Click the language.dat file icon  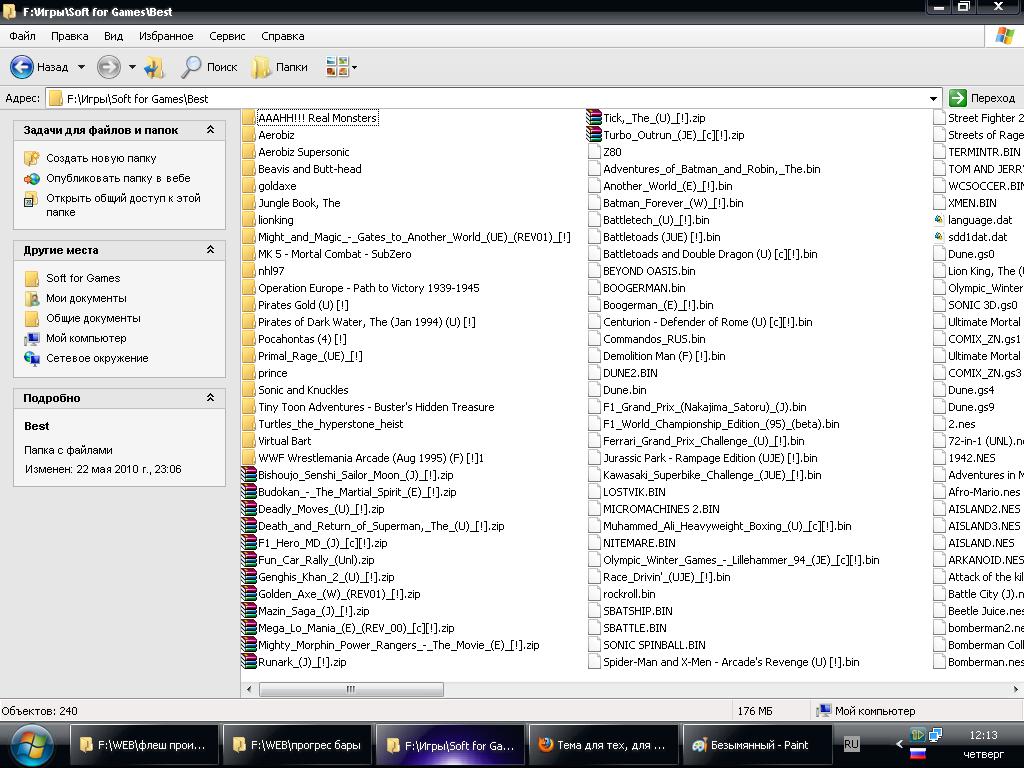tap(938, 220)
